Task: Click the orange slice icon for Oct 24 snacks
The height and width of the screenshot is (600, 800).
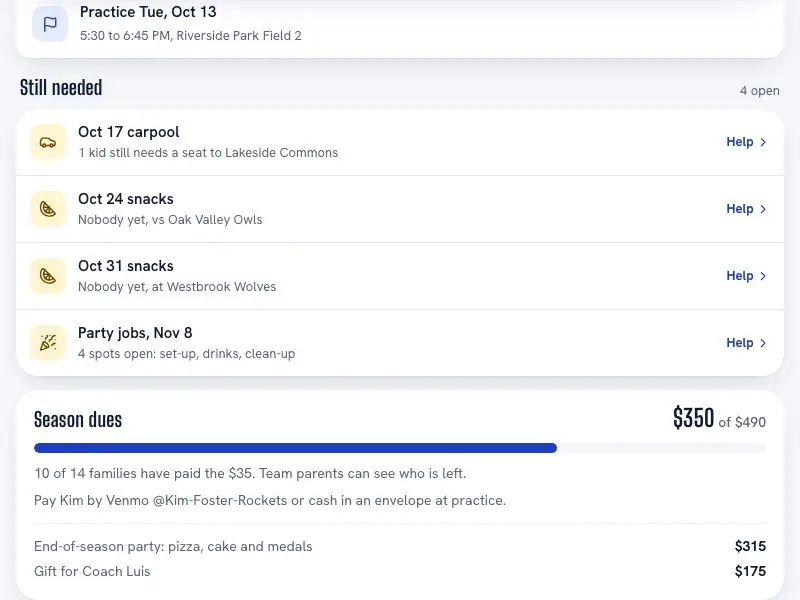Action: tap(48, 209)
